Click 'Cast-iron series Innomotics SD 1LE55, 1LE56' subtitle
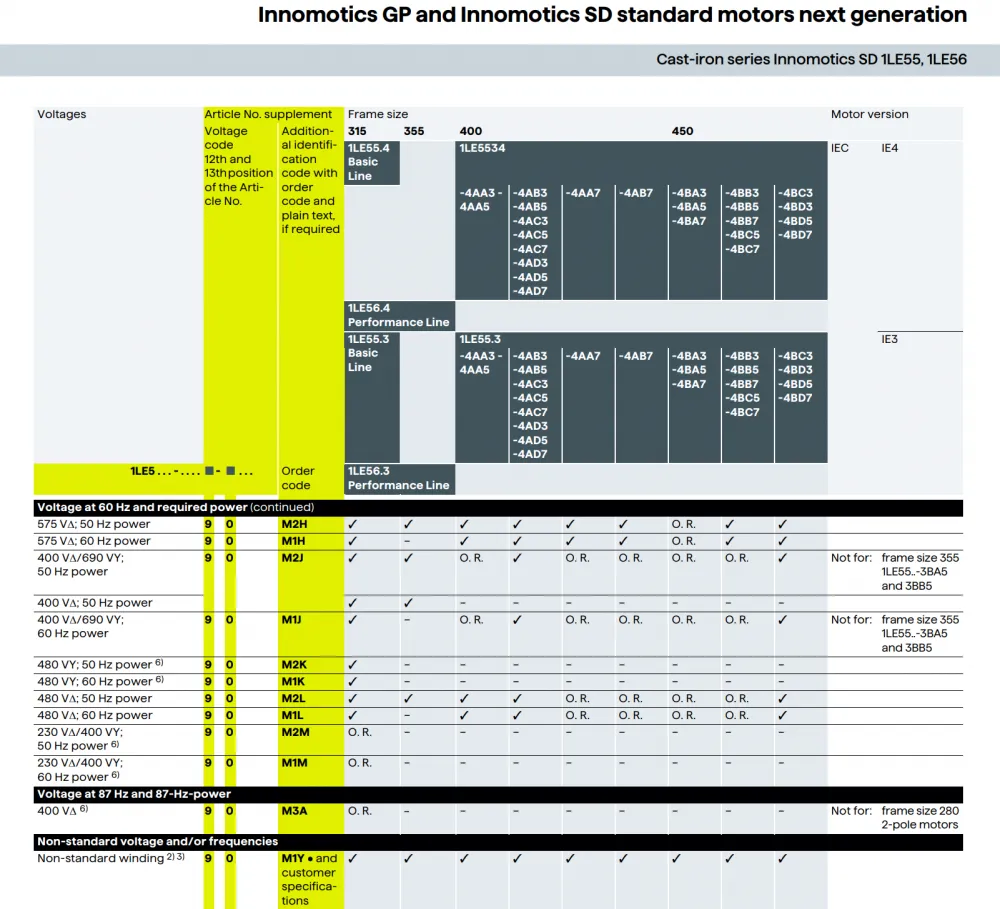 tap(811, 60)
